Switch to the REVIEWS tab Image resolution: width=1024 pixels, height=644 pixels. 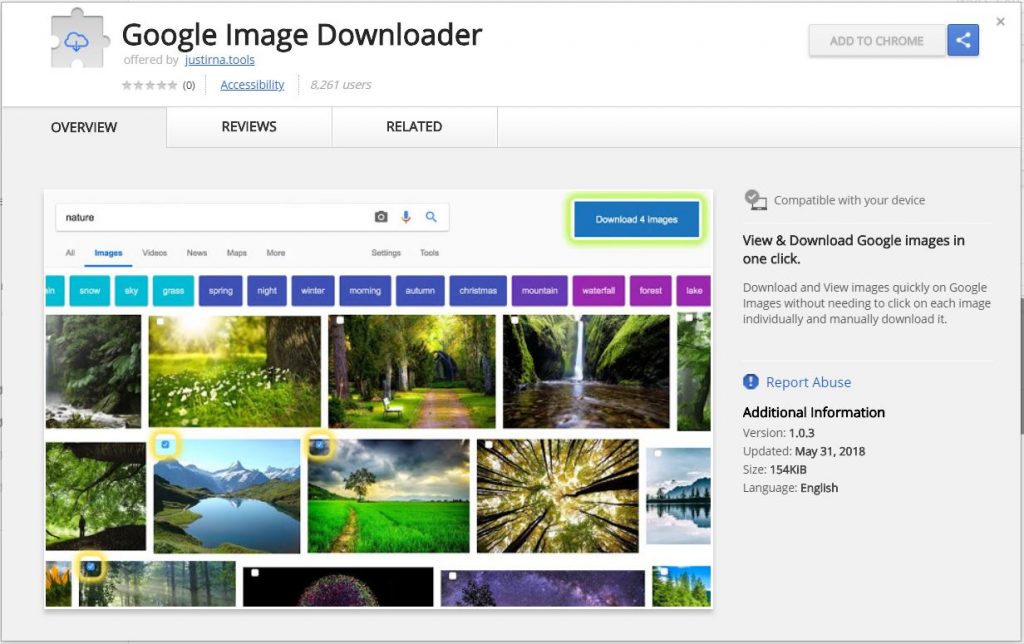(x=248, y=127)
